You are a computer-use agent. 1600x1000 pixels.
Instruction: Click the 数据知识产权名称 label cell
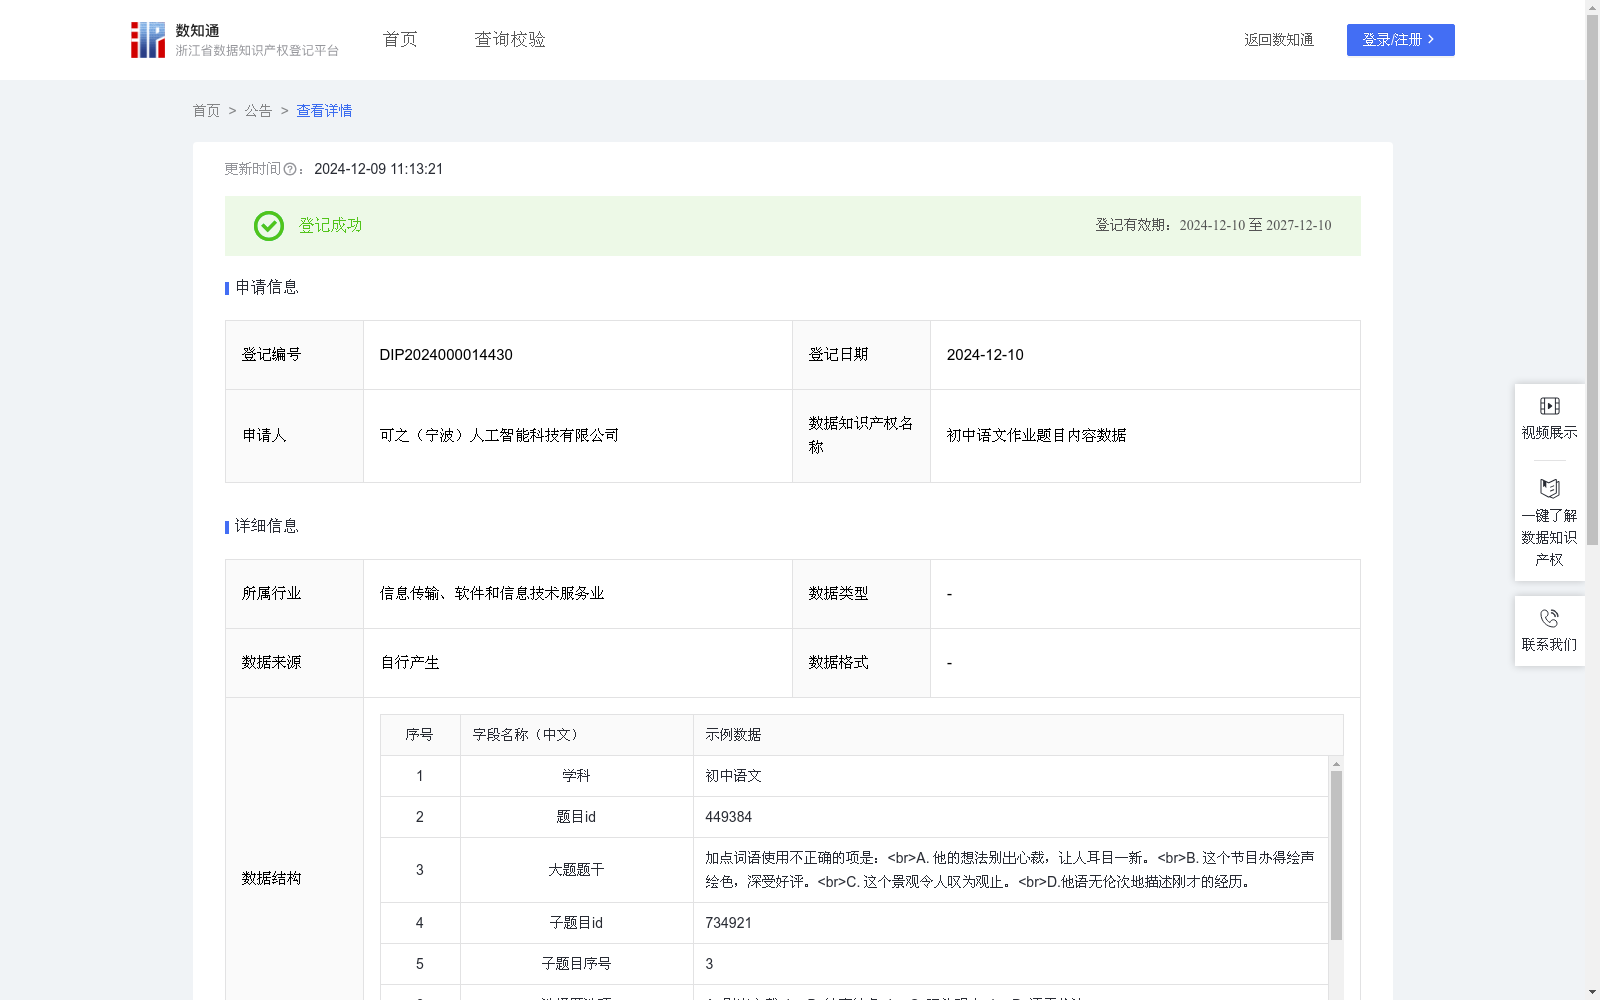[861, 436]
